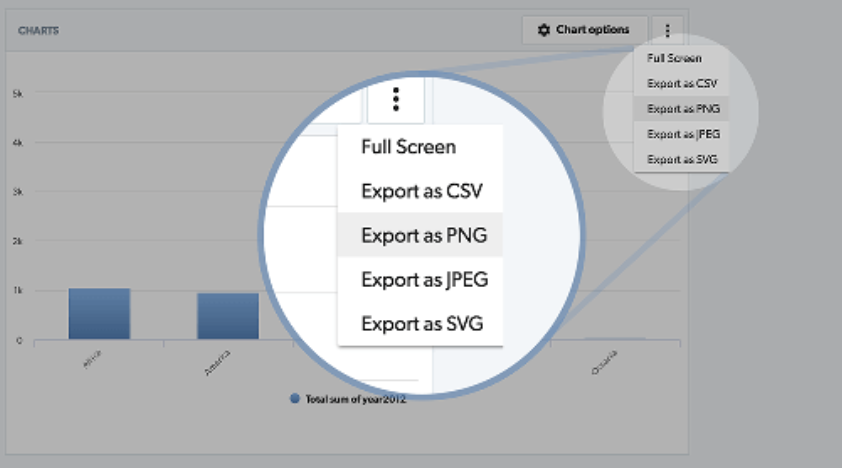Click the Africa bar in the chart

click(x=99, y=314)
